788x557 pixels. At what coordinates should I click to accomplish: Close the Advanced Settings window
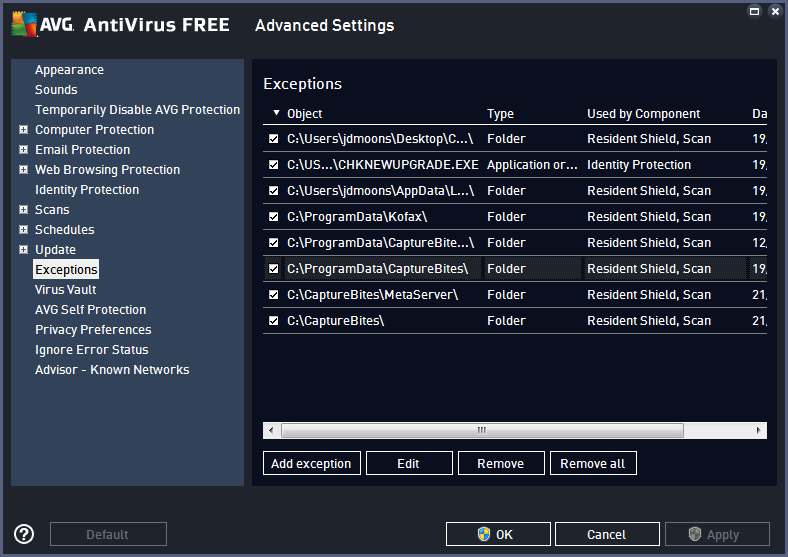tap(775, 11)
